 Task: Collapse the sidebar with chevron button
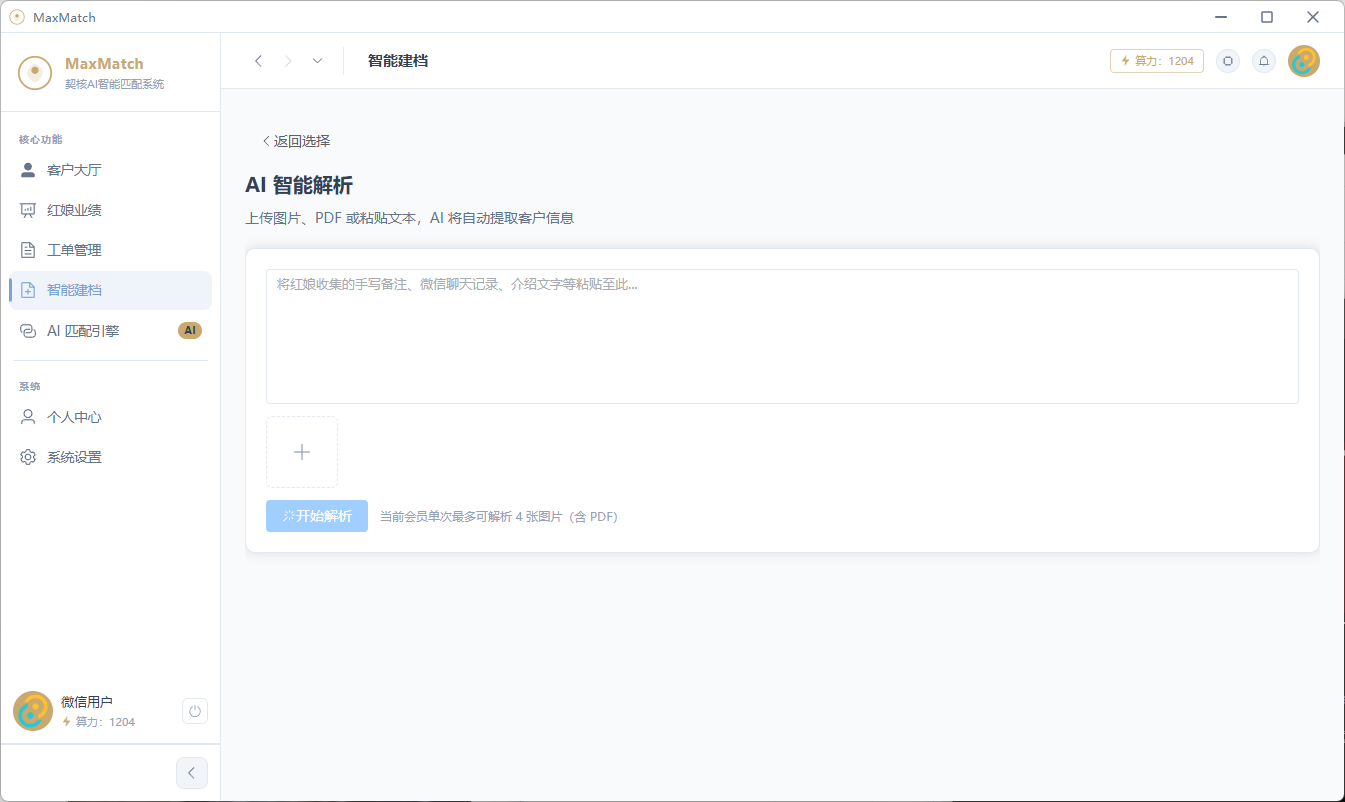point(192,773)
